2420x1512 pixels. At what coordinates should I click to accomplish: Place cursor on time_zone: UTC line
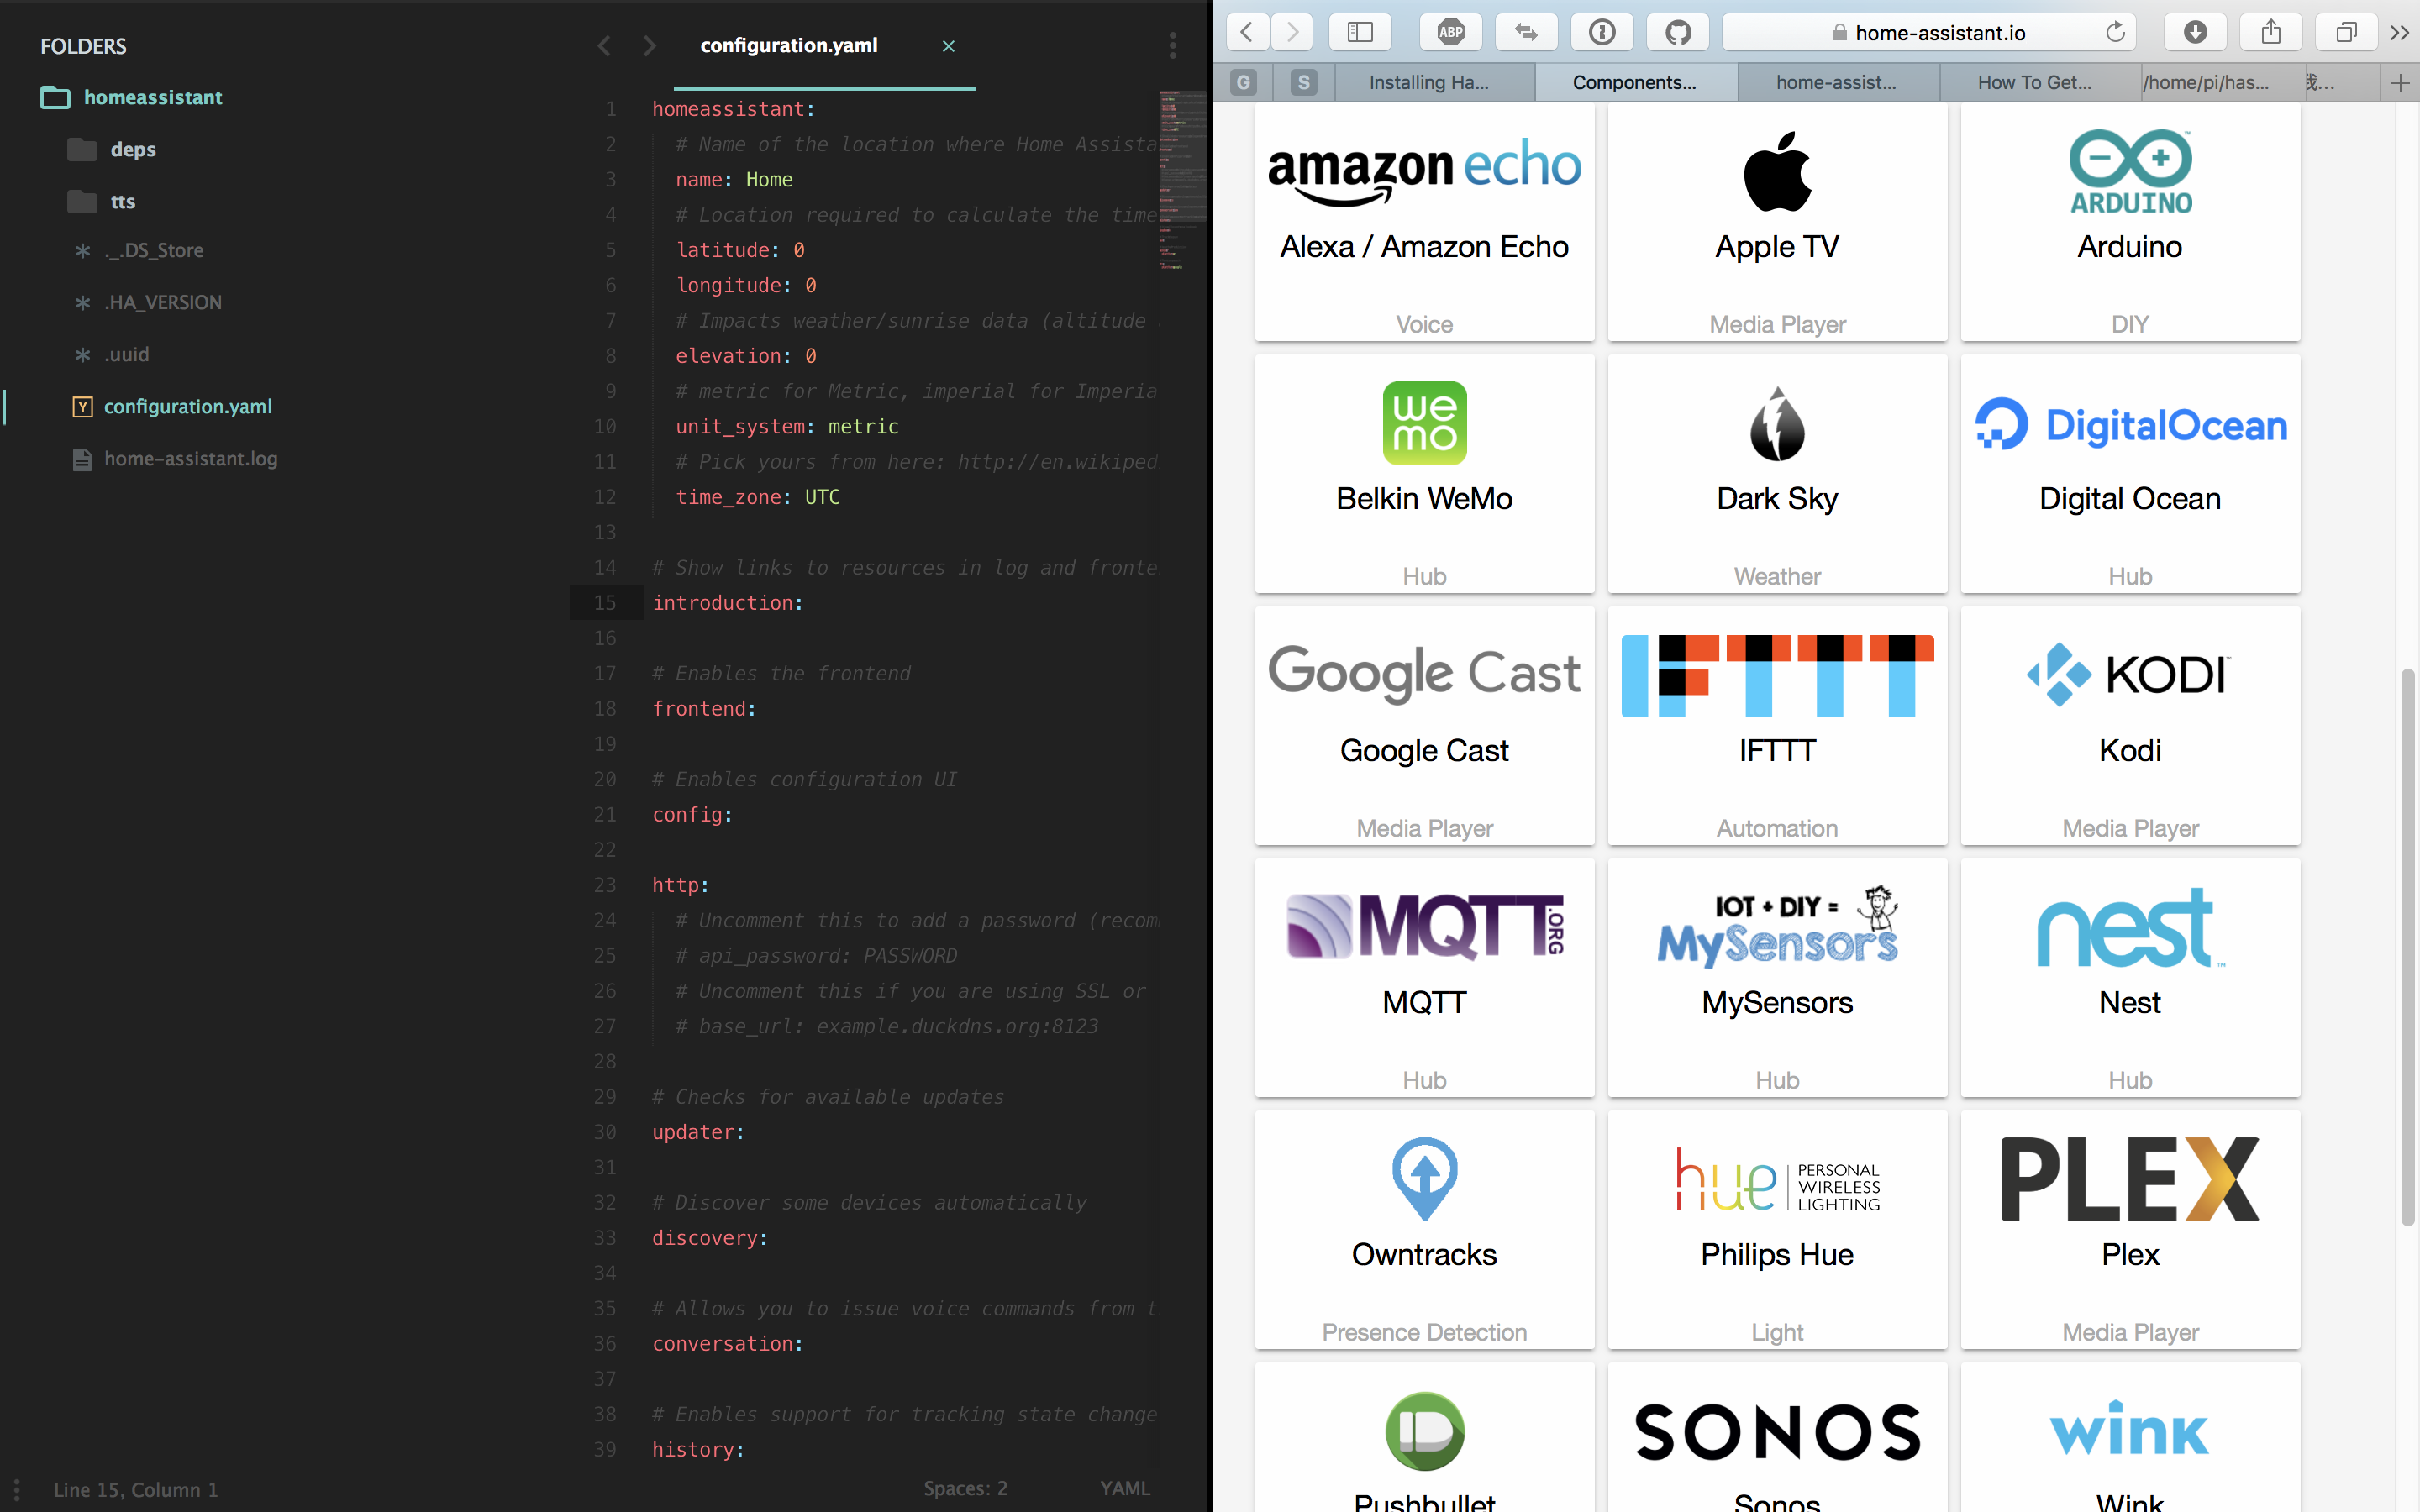[757, 497]
